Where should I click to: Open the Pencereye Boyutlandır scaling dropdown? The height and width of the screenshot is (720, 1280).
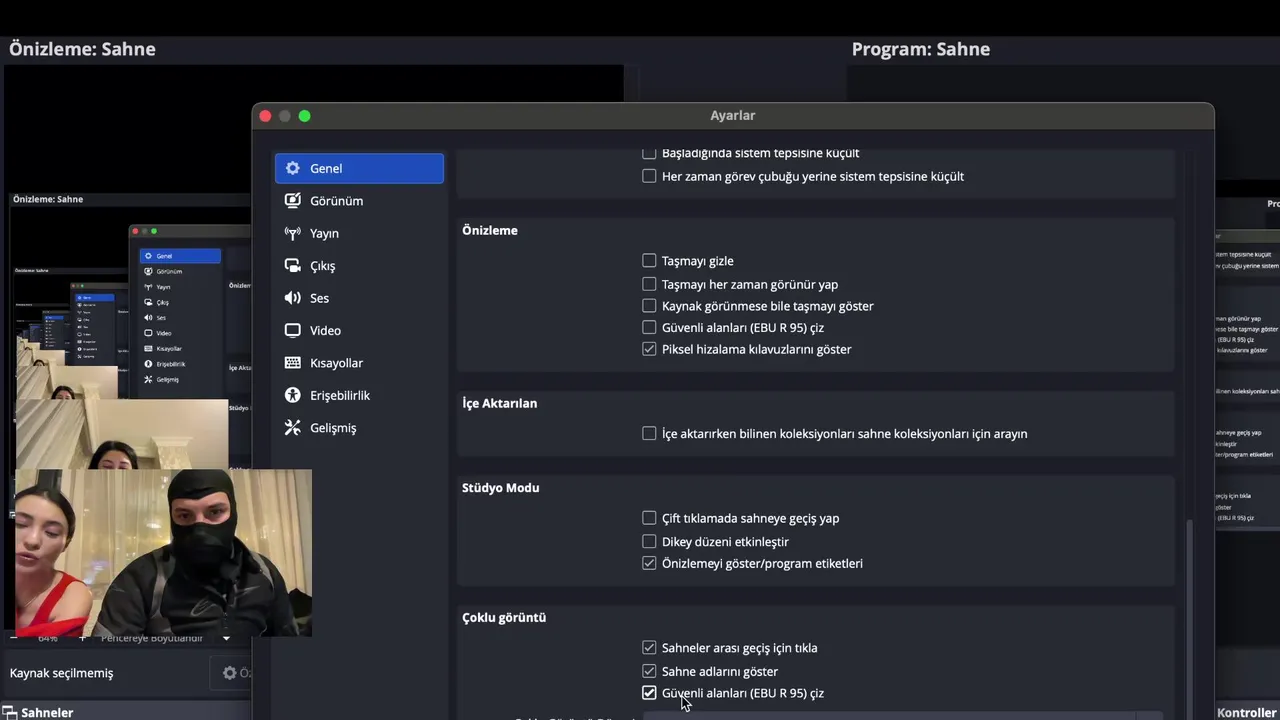[x=226, y=638]
